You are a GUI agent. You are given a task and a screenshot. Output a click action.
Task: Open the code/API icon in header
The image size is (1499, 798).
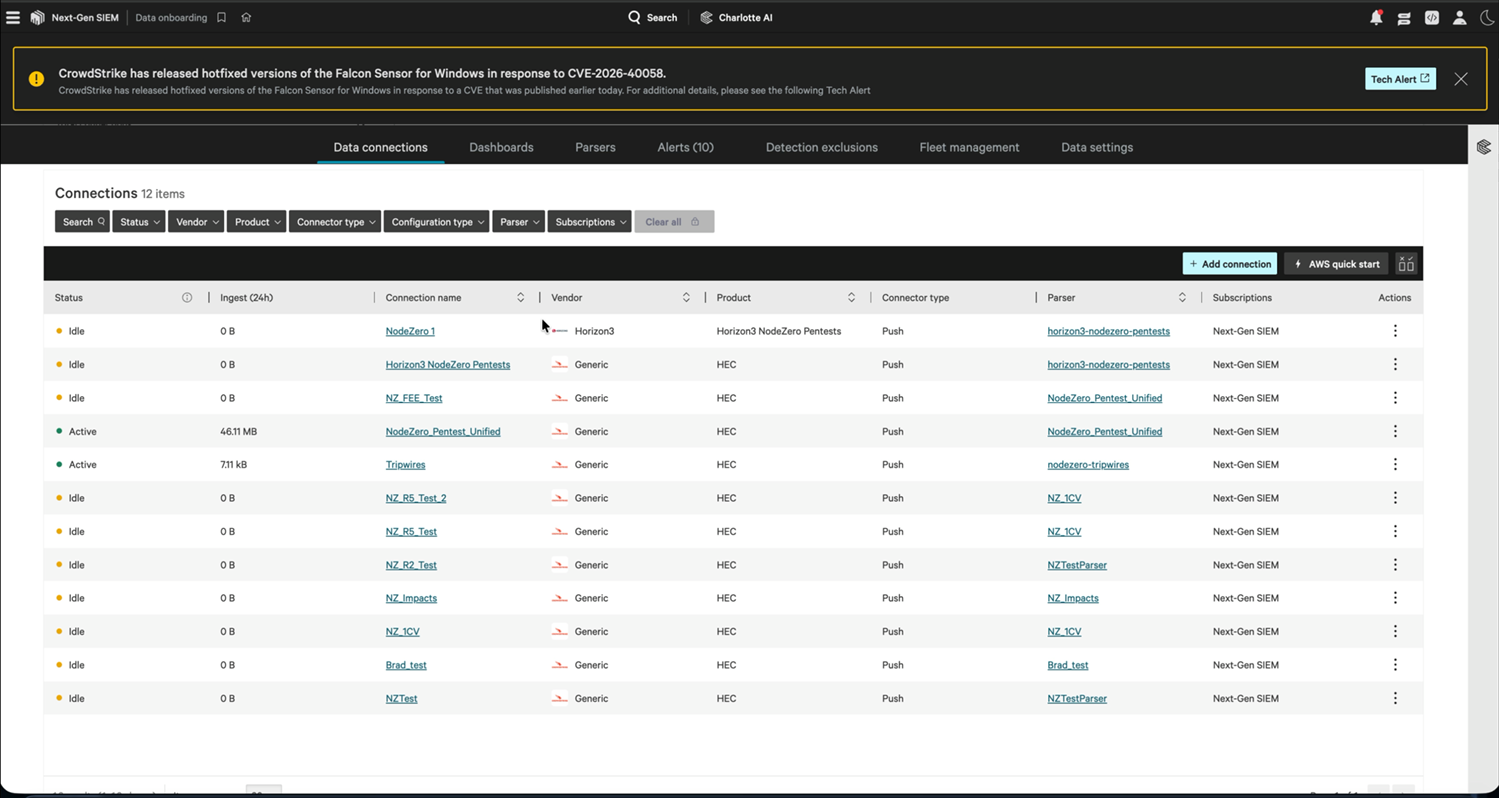tap(1432, 17)
